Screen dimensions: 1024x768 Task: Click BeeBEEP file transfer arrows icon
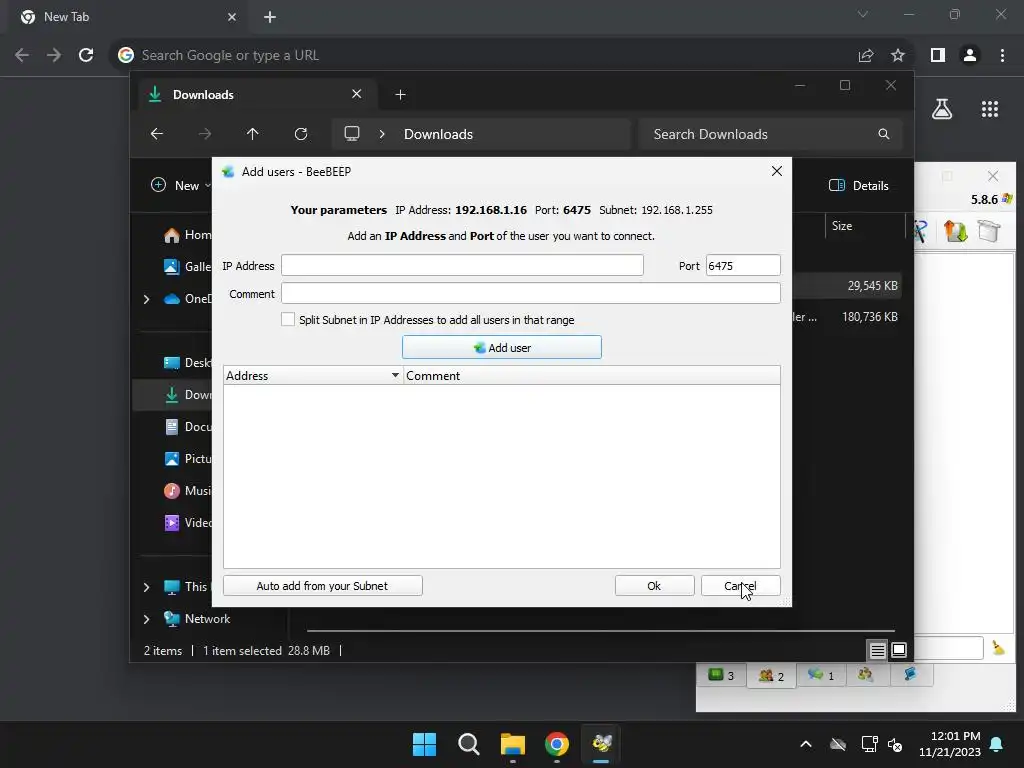coord(955,231)
